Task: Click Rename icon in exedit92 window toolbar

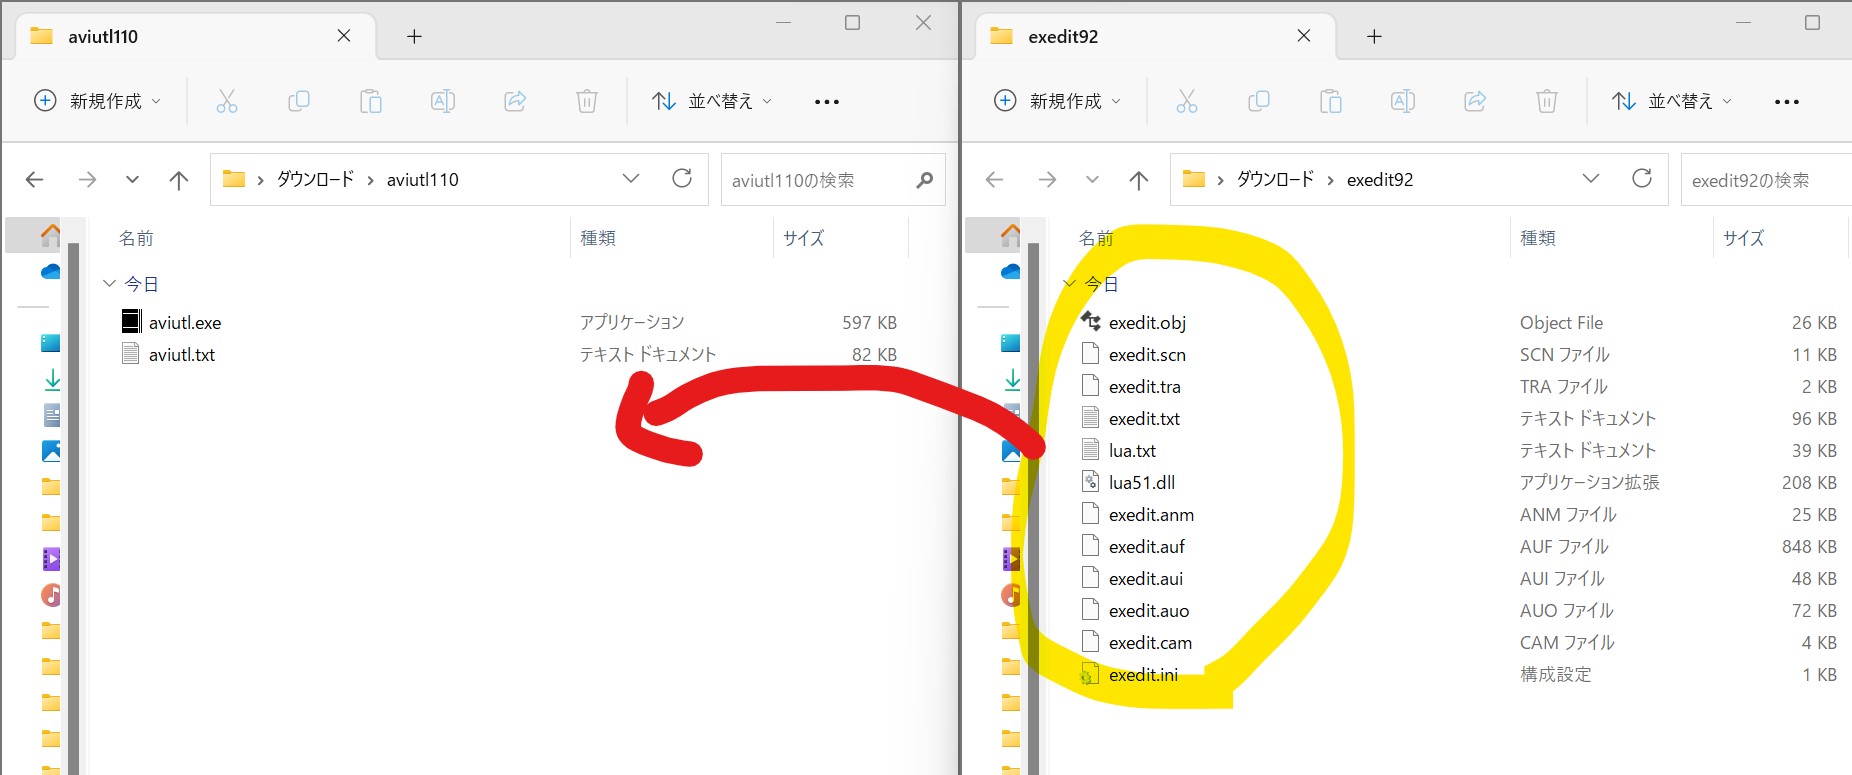Action: point(1403,101)
